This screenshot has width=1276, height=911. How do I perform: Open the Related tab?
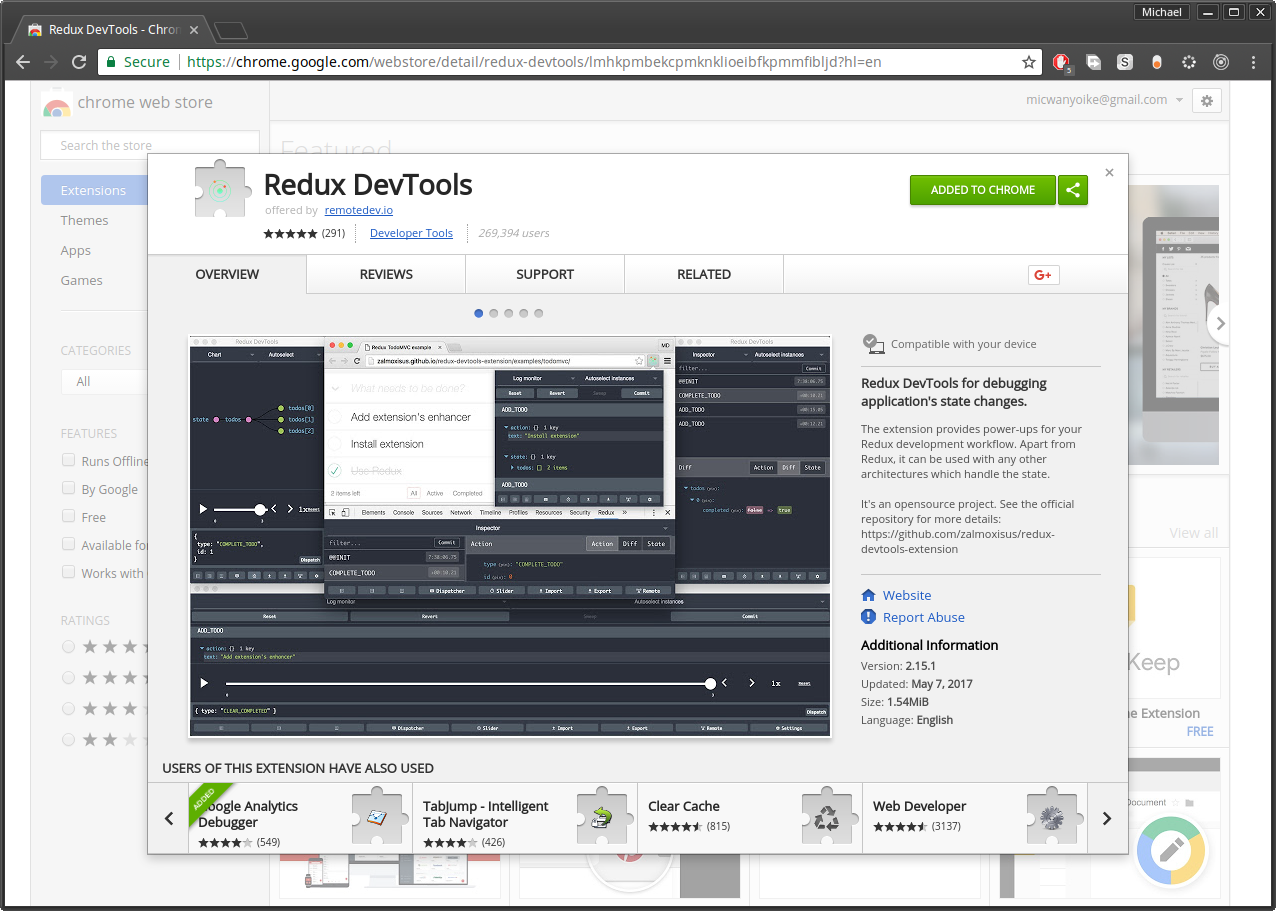(x=704, y=274)
